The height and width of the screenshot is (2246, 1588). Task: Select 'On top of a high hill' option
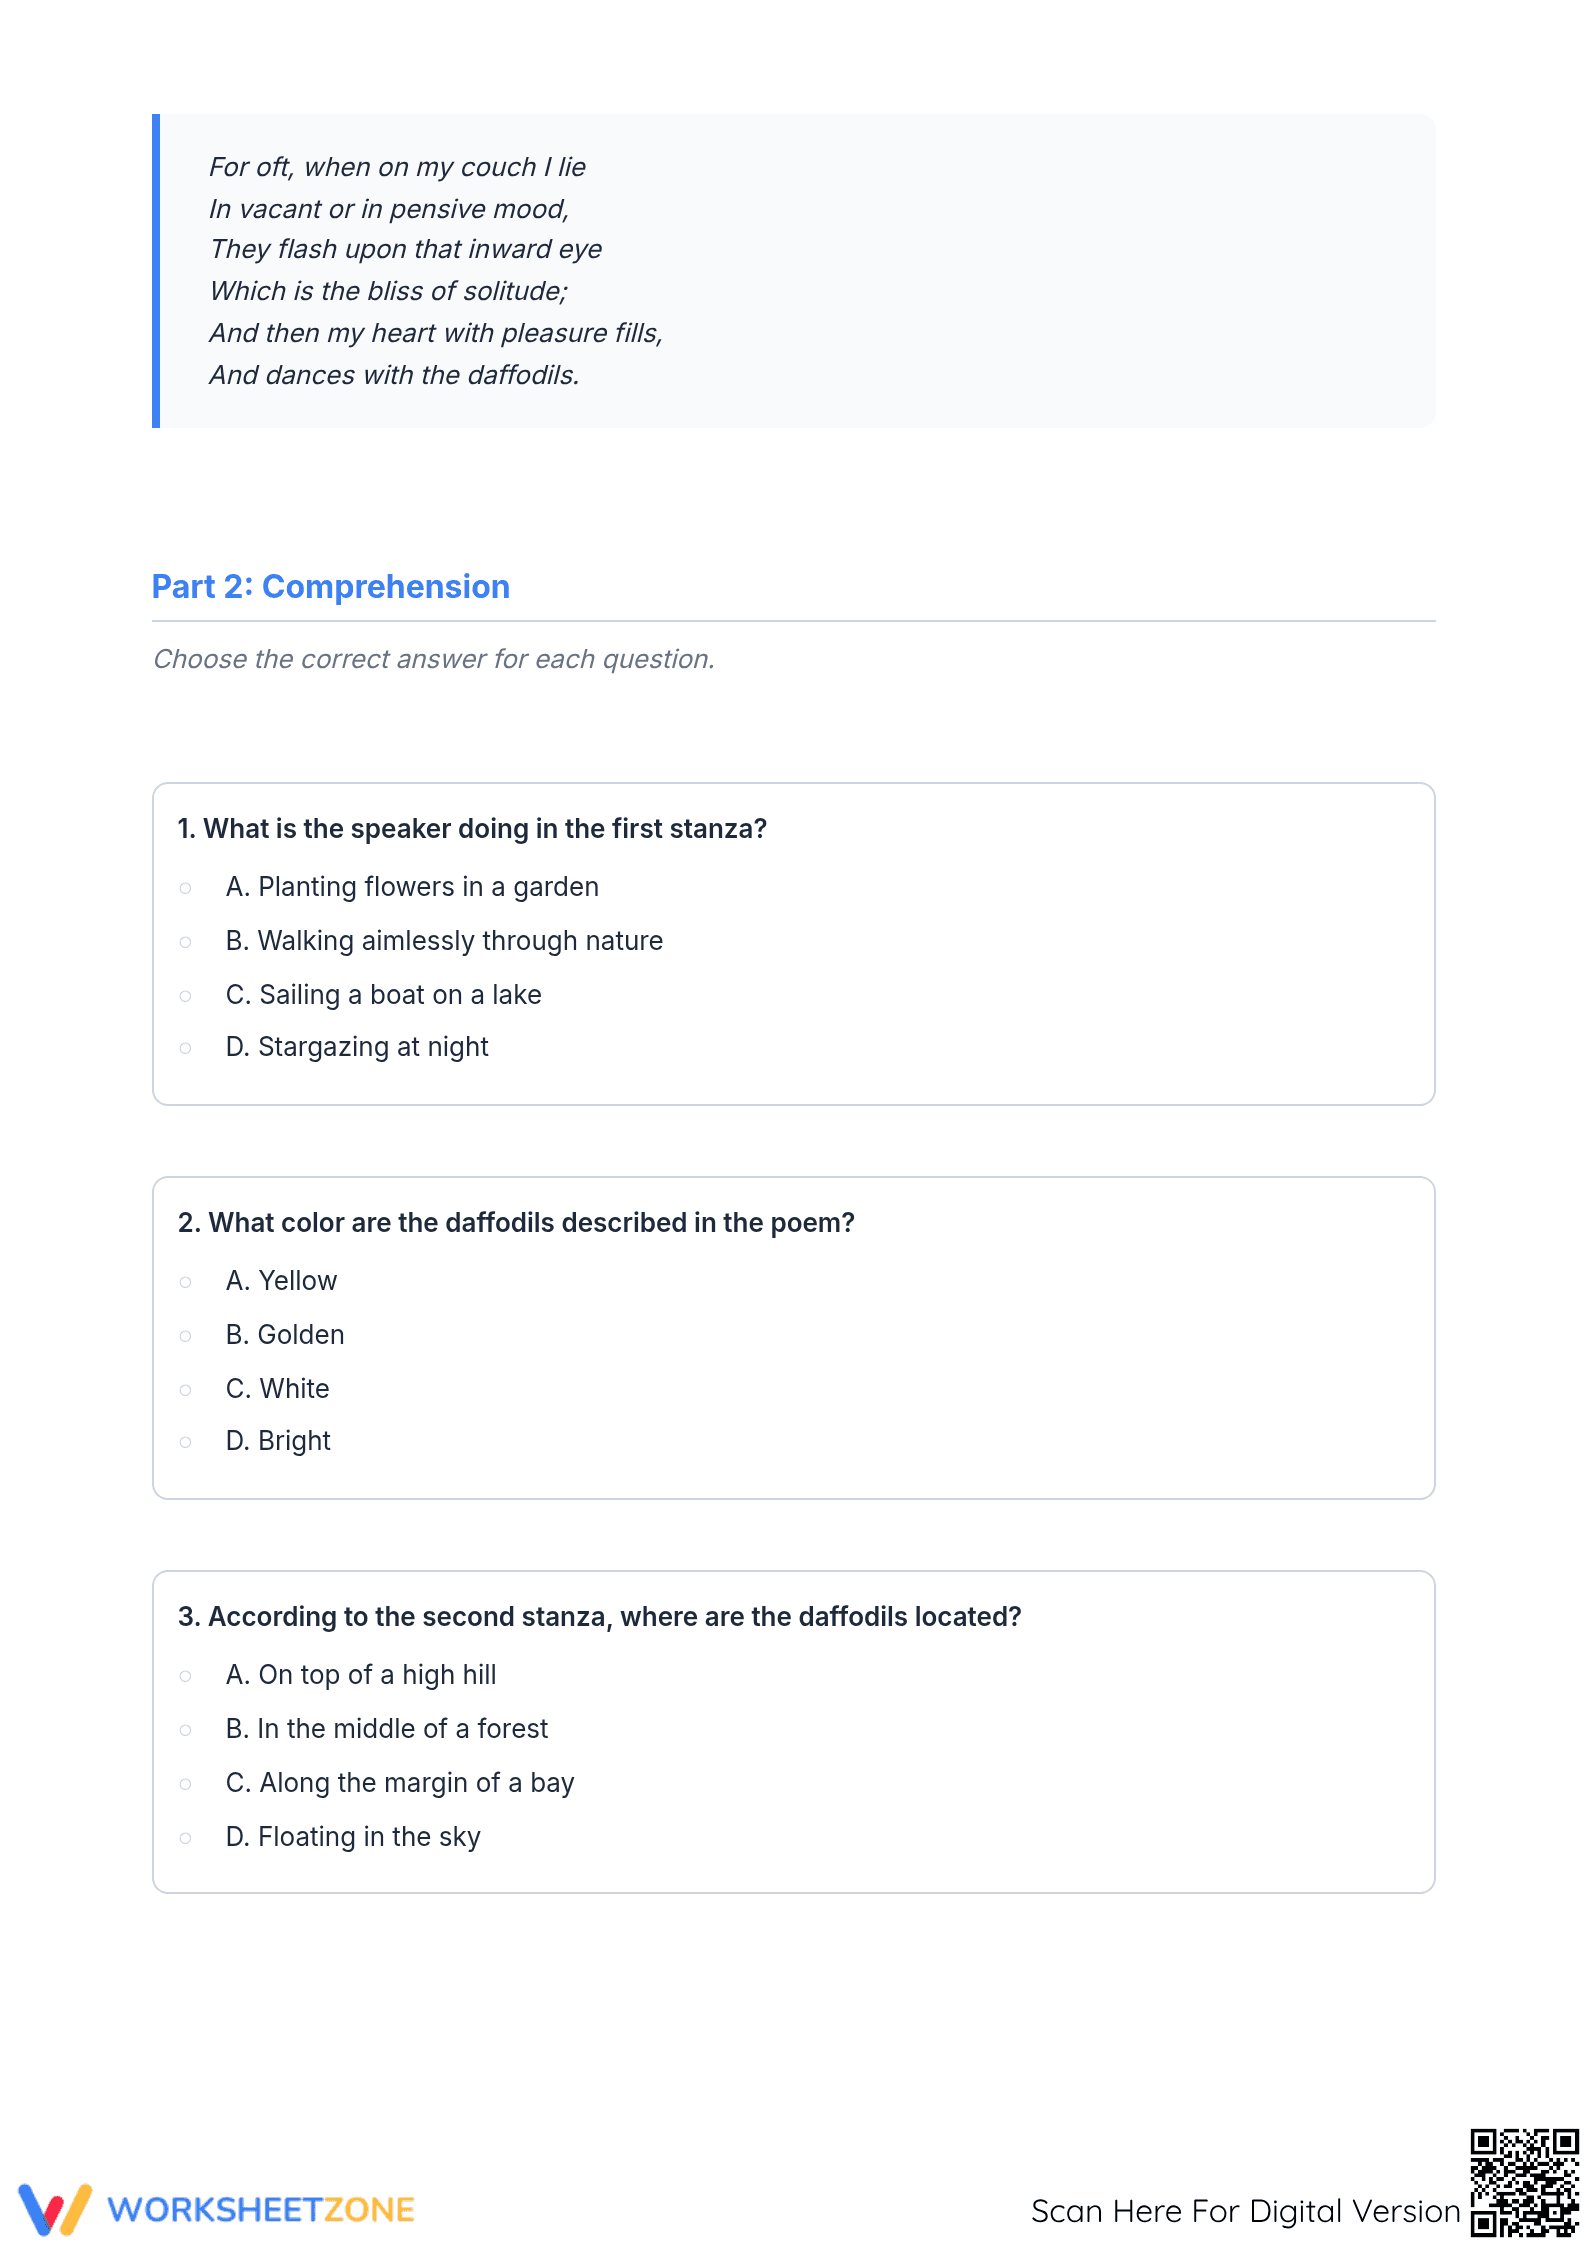click(185, 1676)
